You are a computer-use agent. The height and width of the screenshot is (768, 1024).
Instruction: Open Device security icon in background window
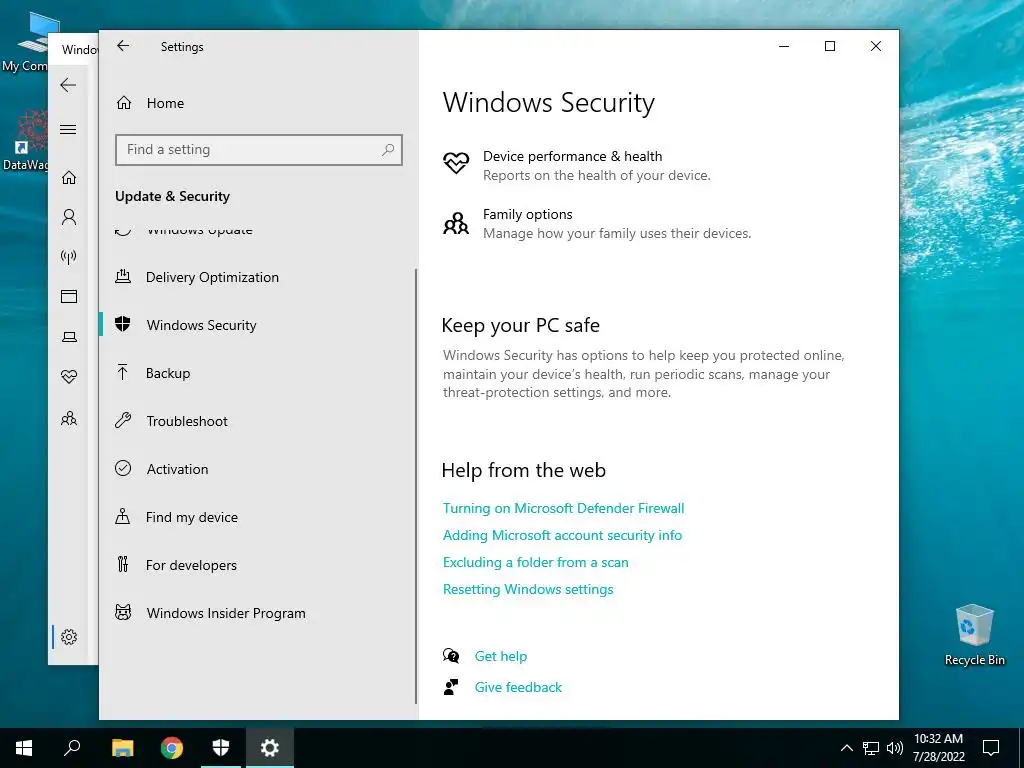pyautogui.click(x=69, y=337)
